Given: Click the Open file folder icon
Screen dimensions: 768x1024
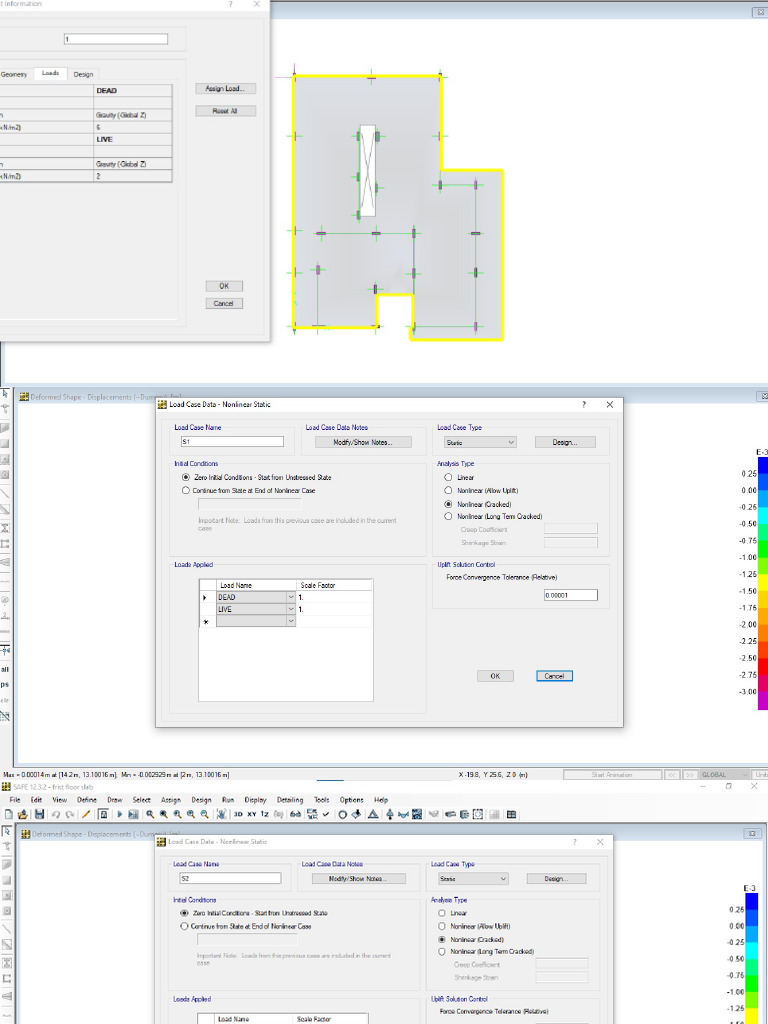Looking at the screenshot, I should point(22,815).
